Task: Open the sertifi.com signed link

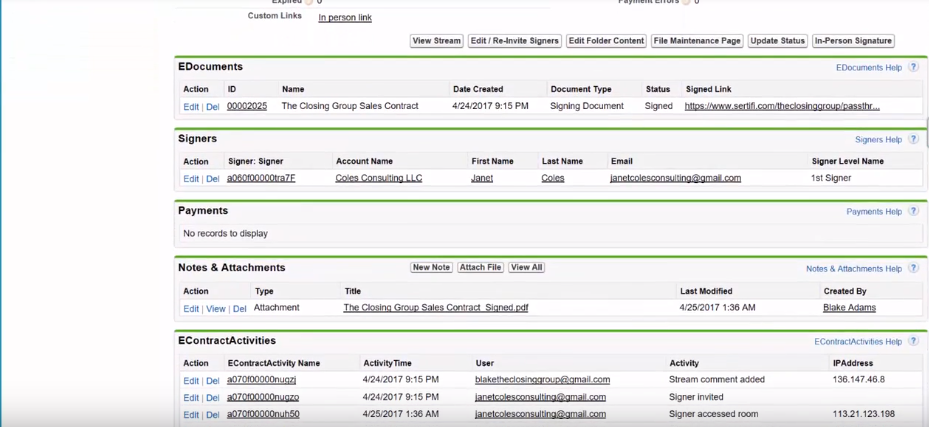Action: tap(782, 106)
